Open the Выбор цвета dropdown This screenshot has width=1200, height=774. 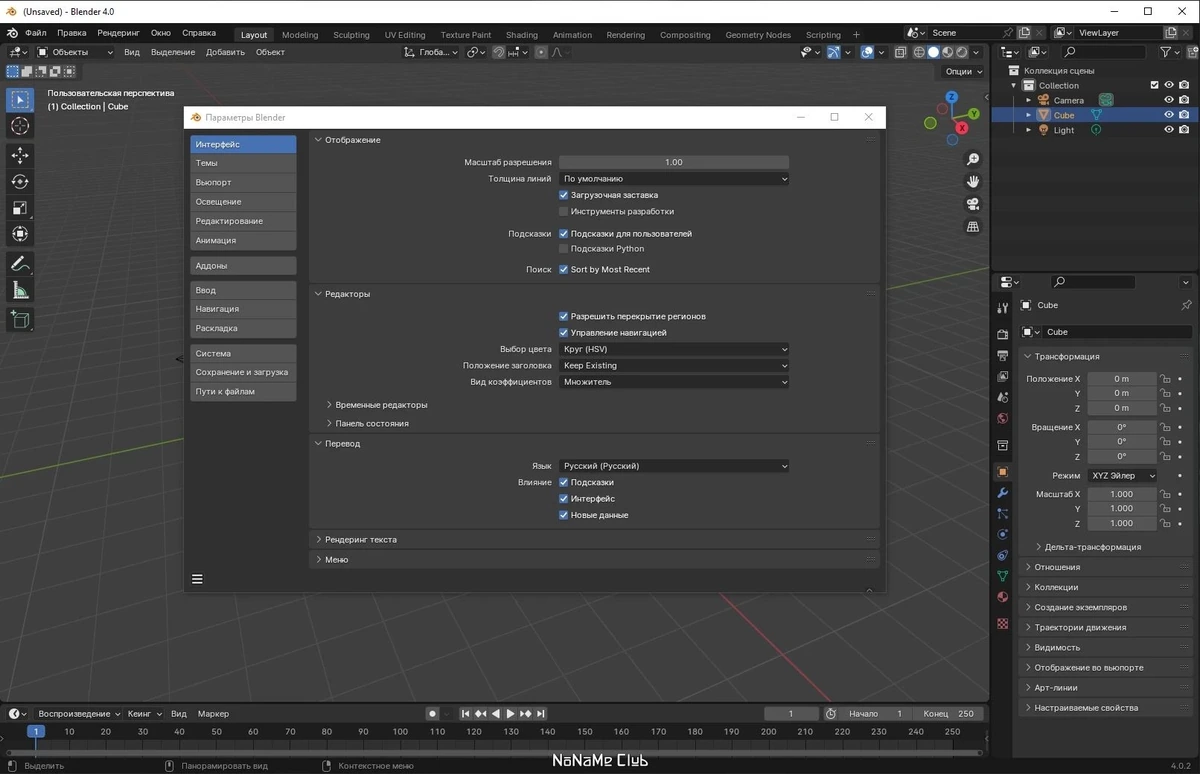[674, 349]
